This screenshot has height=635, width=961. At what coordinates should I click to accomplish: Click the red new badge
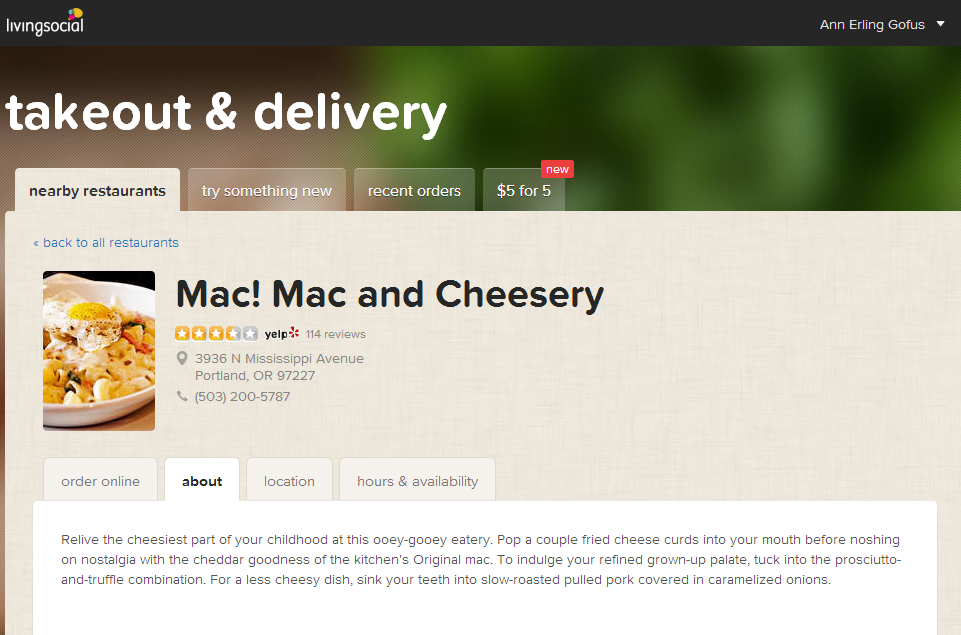coord(557,169)
